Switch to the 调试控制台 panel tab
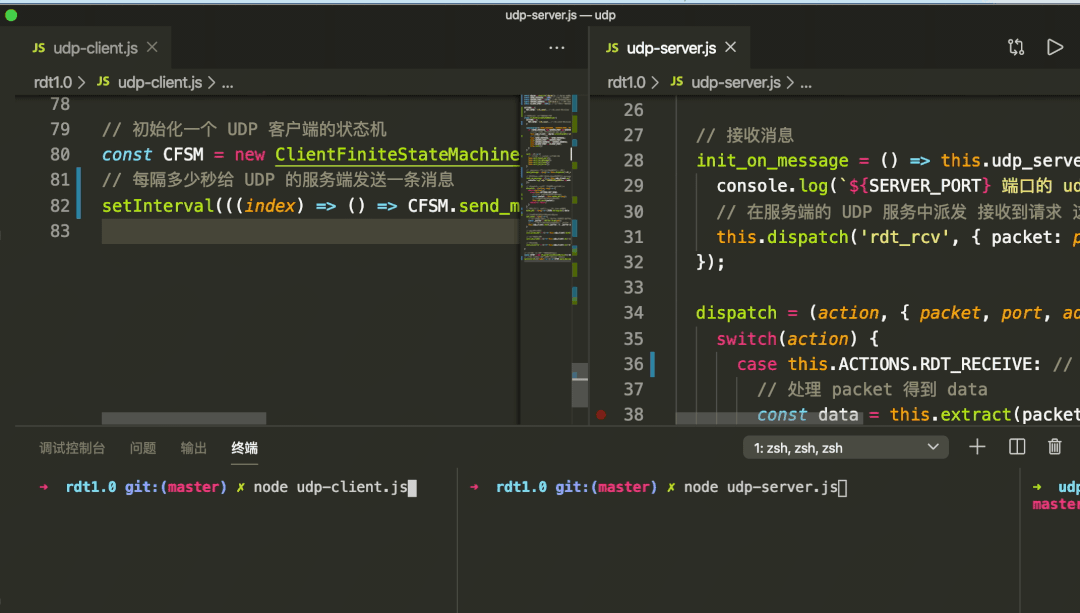This screenshot has height=613, width=1080. click(x=72, y=448)
